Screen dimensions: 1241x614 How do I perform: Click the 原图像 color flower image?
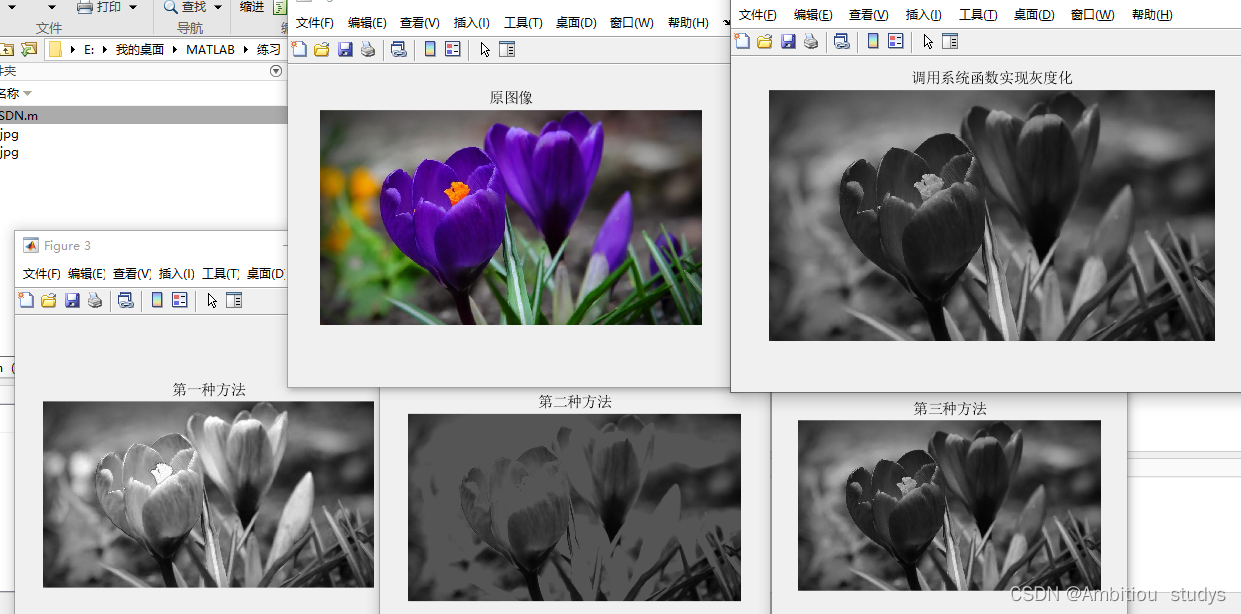(x=511, y=217)
